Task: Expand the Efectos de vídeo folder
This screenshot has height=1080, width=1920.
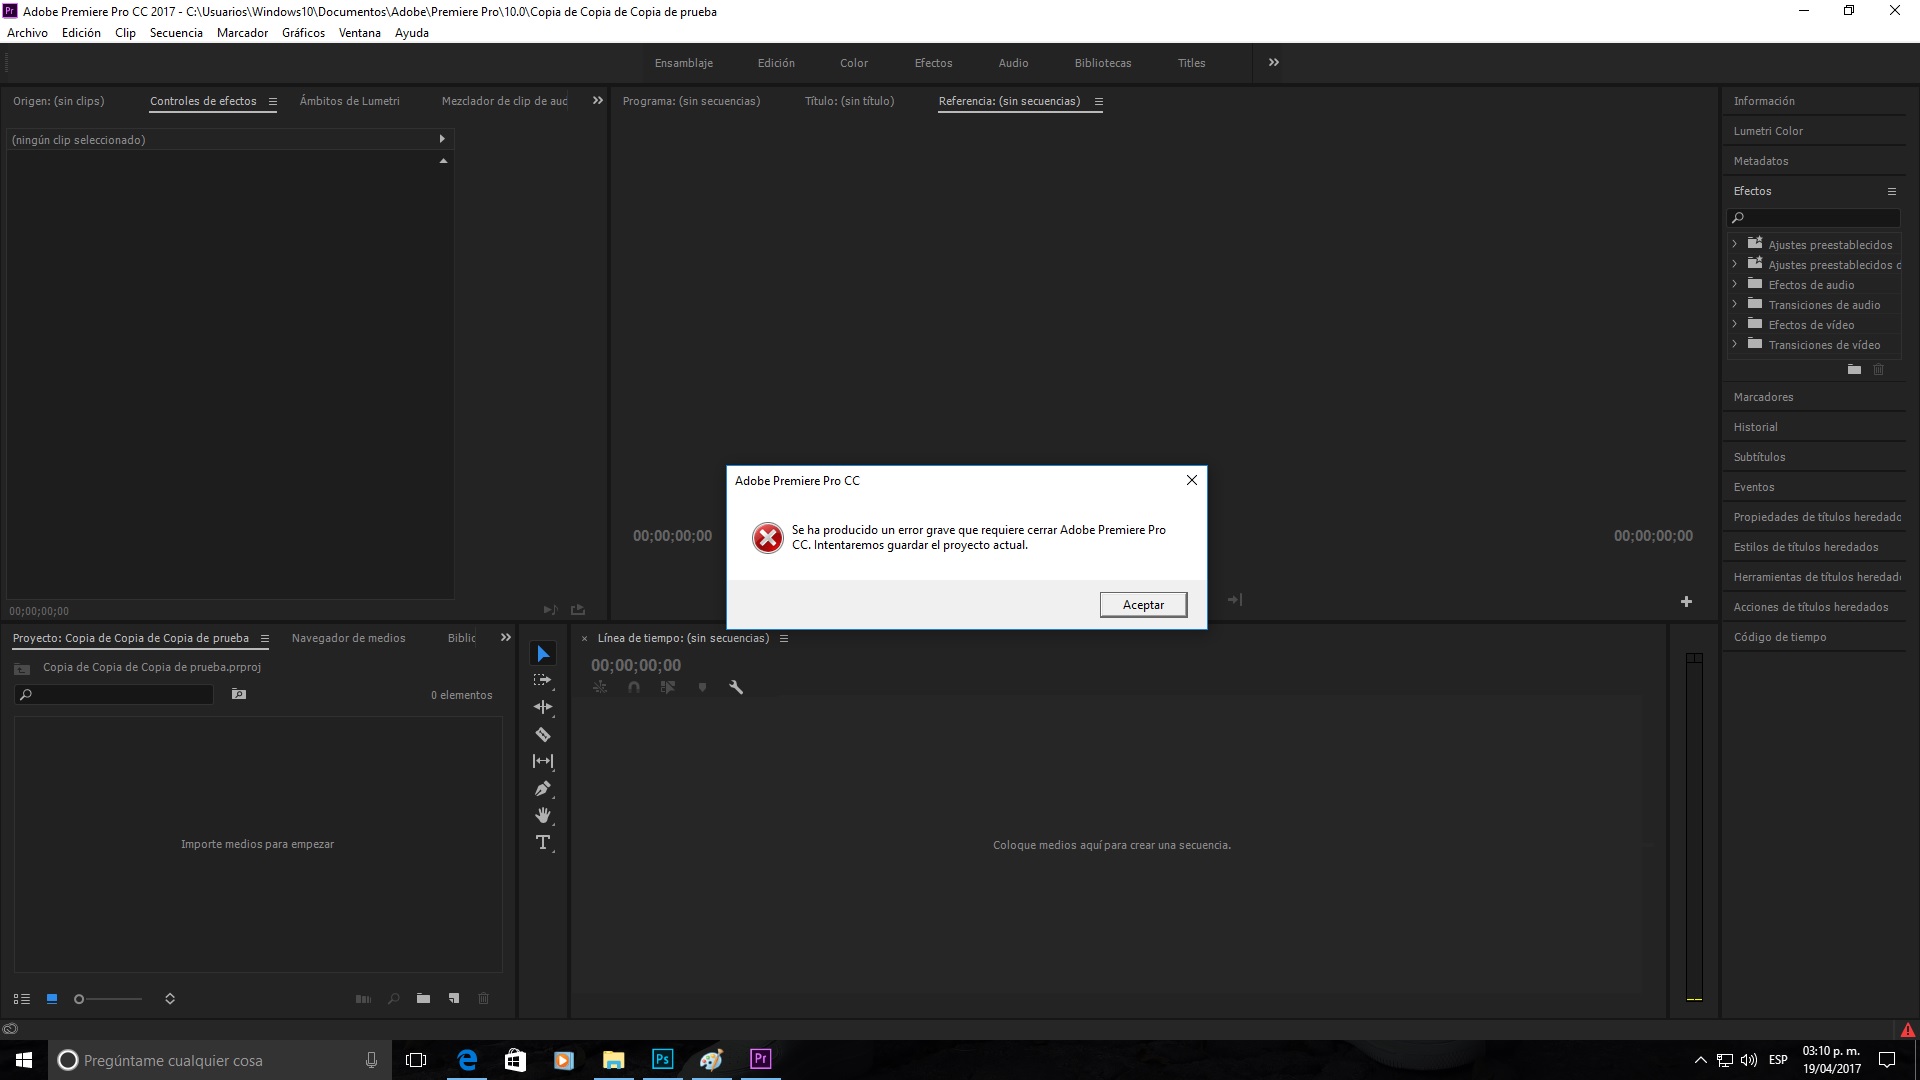Action: [x=1735, y=324]
